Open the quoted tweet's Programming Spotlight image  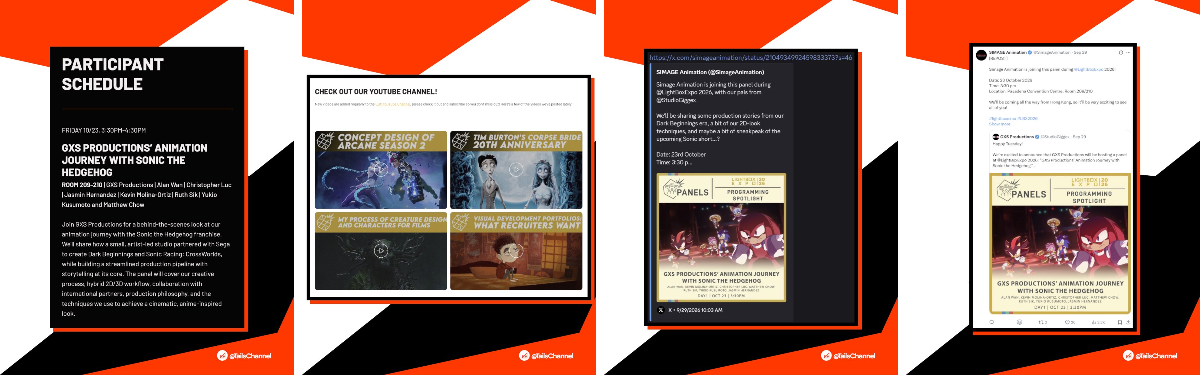1060,243
